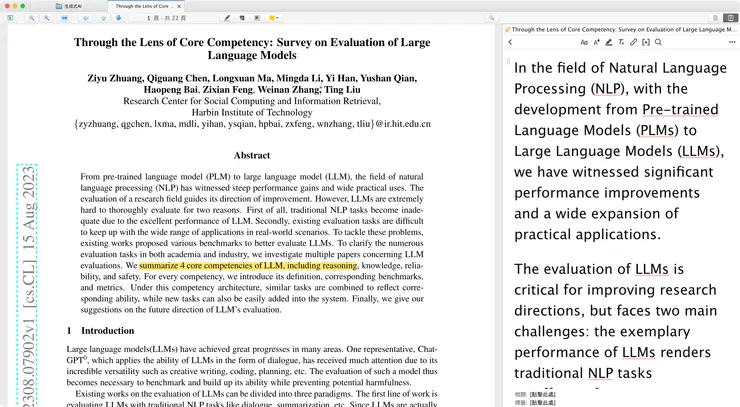Click the paper title heading text
Screen dimensions: 740x407
pyautogui.click(x=252, y=49)
